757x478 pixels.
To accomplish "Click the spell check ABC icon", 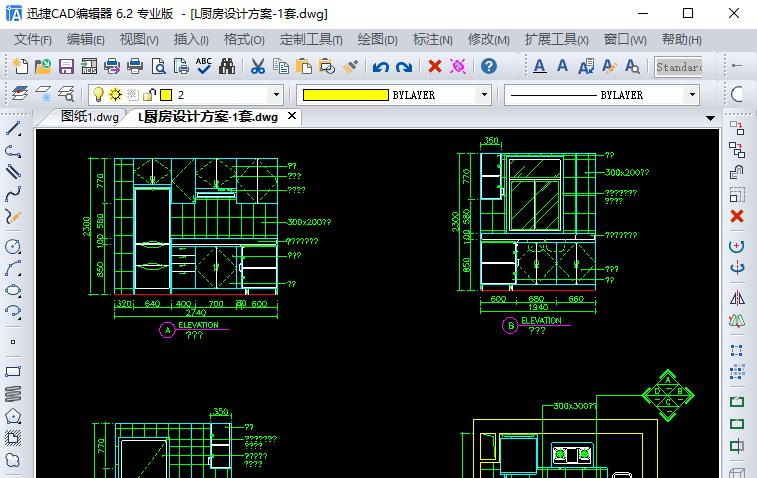I will click(x=204, y=67).
